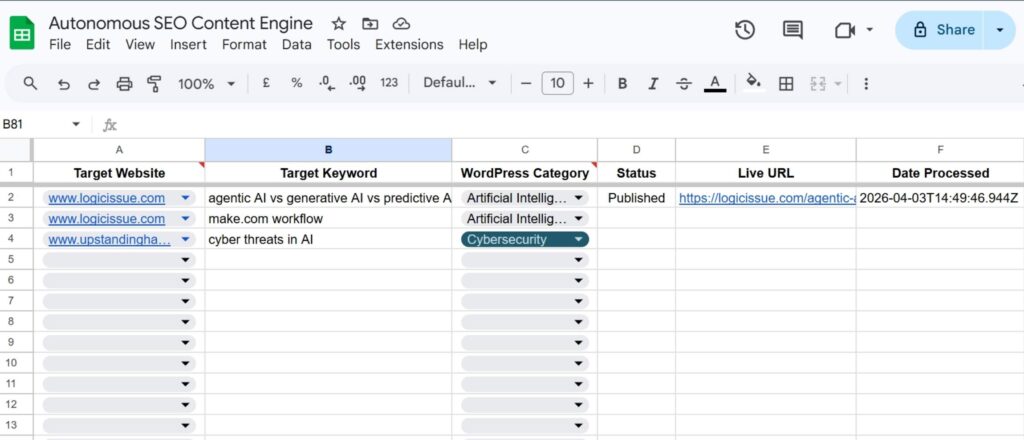Open the 100% zoom dropdown
1024x440 pixels.
pyautogui.click(x=206, y=84)
